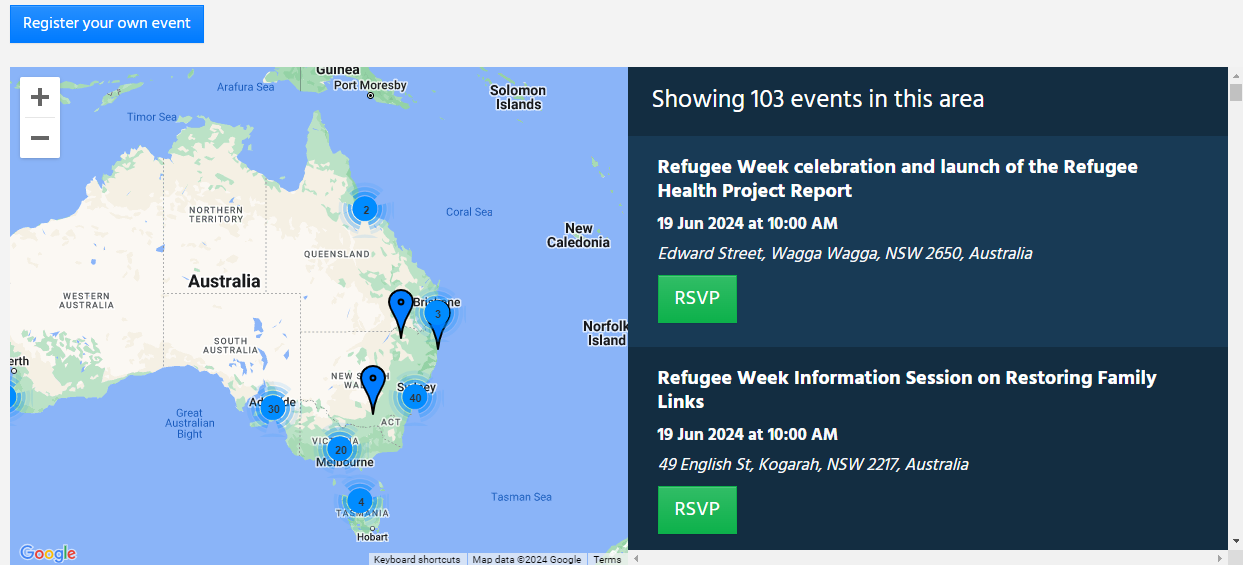Open the Queensland cluster marker showing 2
The width and height of the screenshot is (1243, 565).
366,209
